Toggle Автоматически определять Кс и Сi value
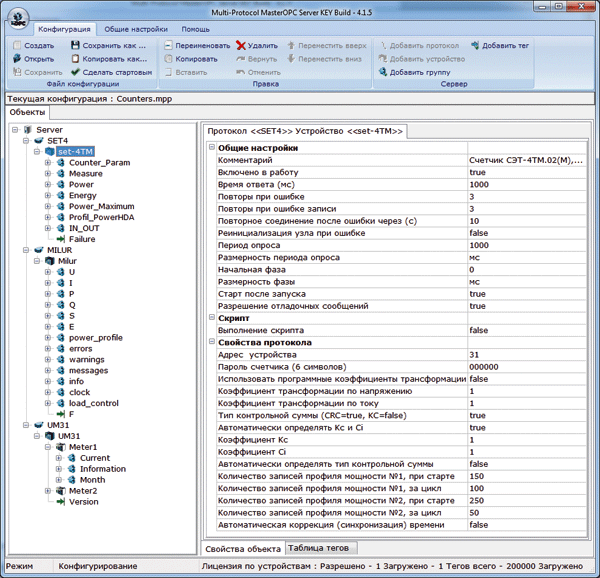This screenshot has height=578, width=600. point(527,428)
